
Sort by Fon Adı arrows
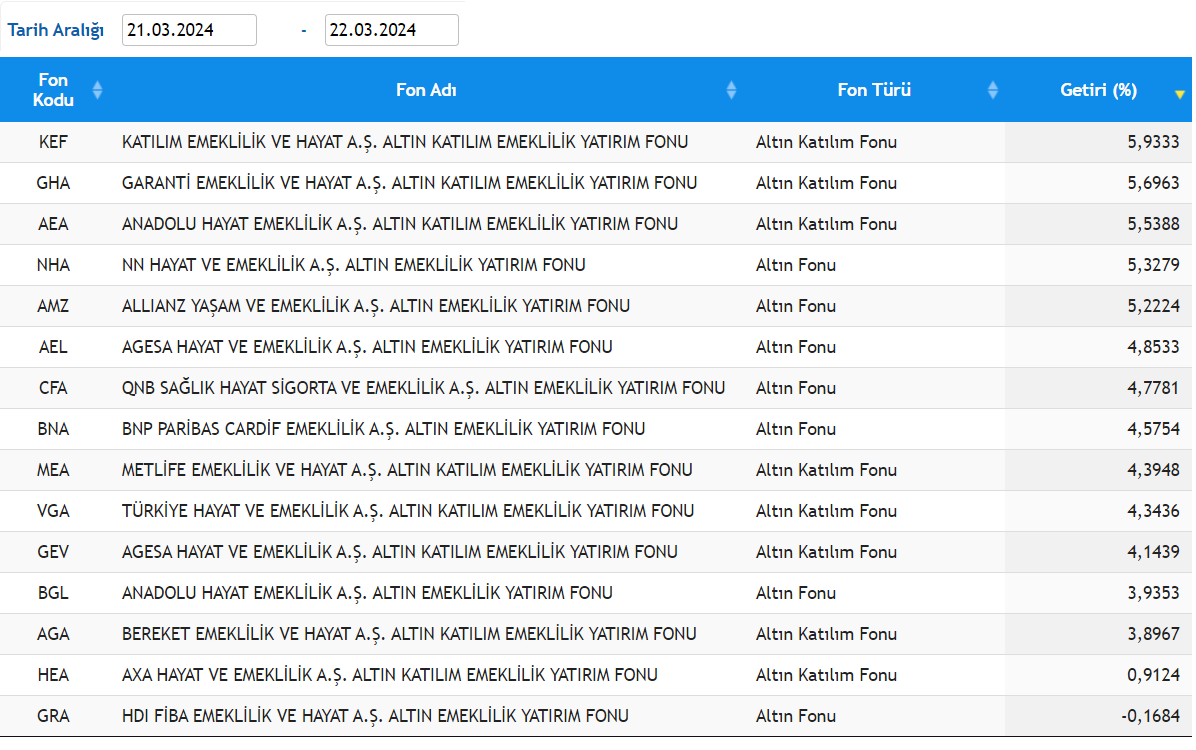click(x=731, y=90)
